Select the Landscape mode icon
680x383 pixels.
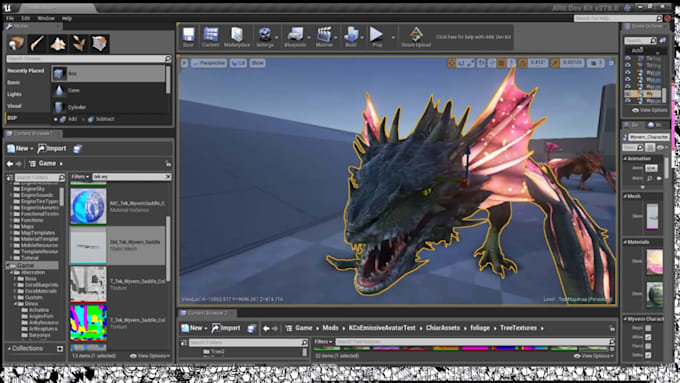(58, 43)
